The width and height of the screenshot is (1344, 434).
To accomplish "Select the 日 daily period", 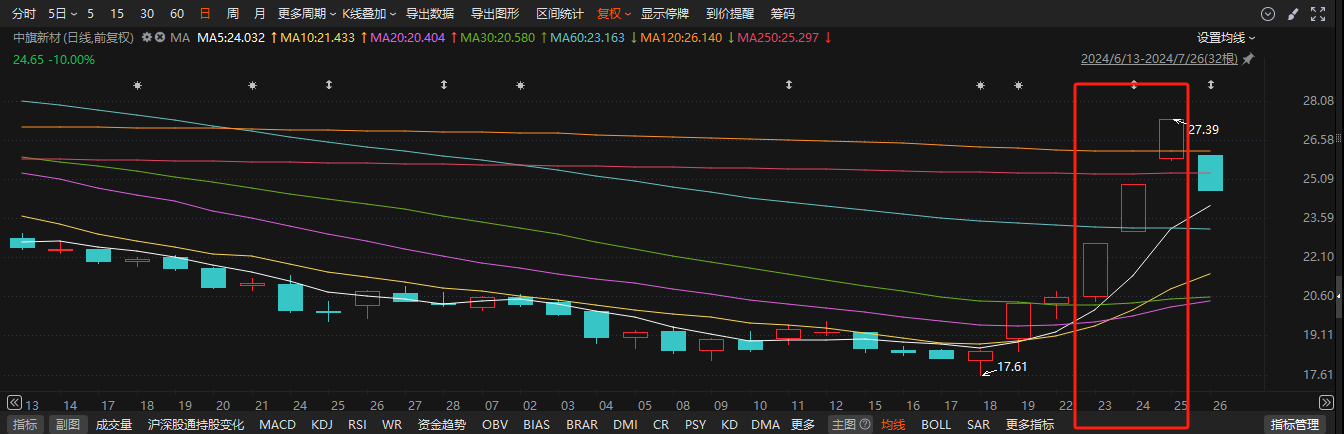I will pos(205,14).
